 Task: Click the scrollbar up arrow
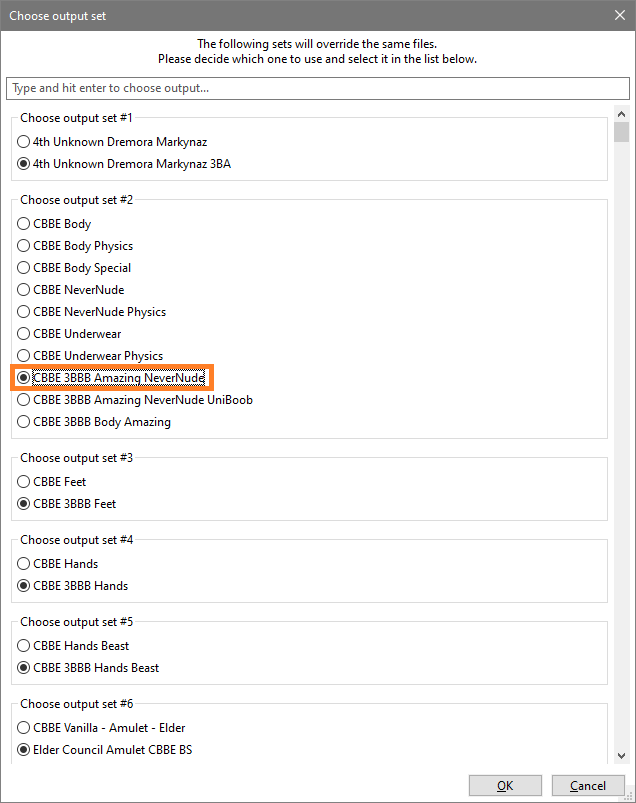[x=621, y=114]
